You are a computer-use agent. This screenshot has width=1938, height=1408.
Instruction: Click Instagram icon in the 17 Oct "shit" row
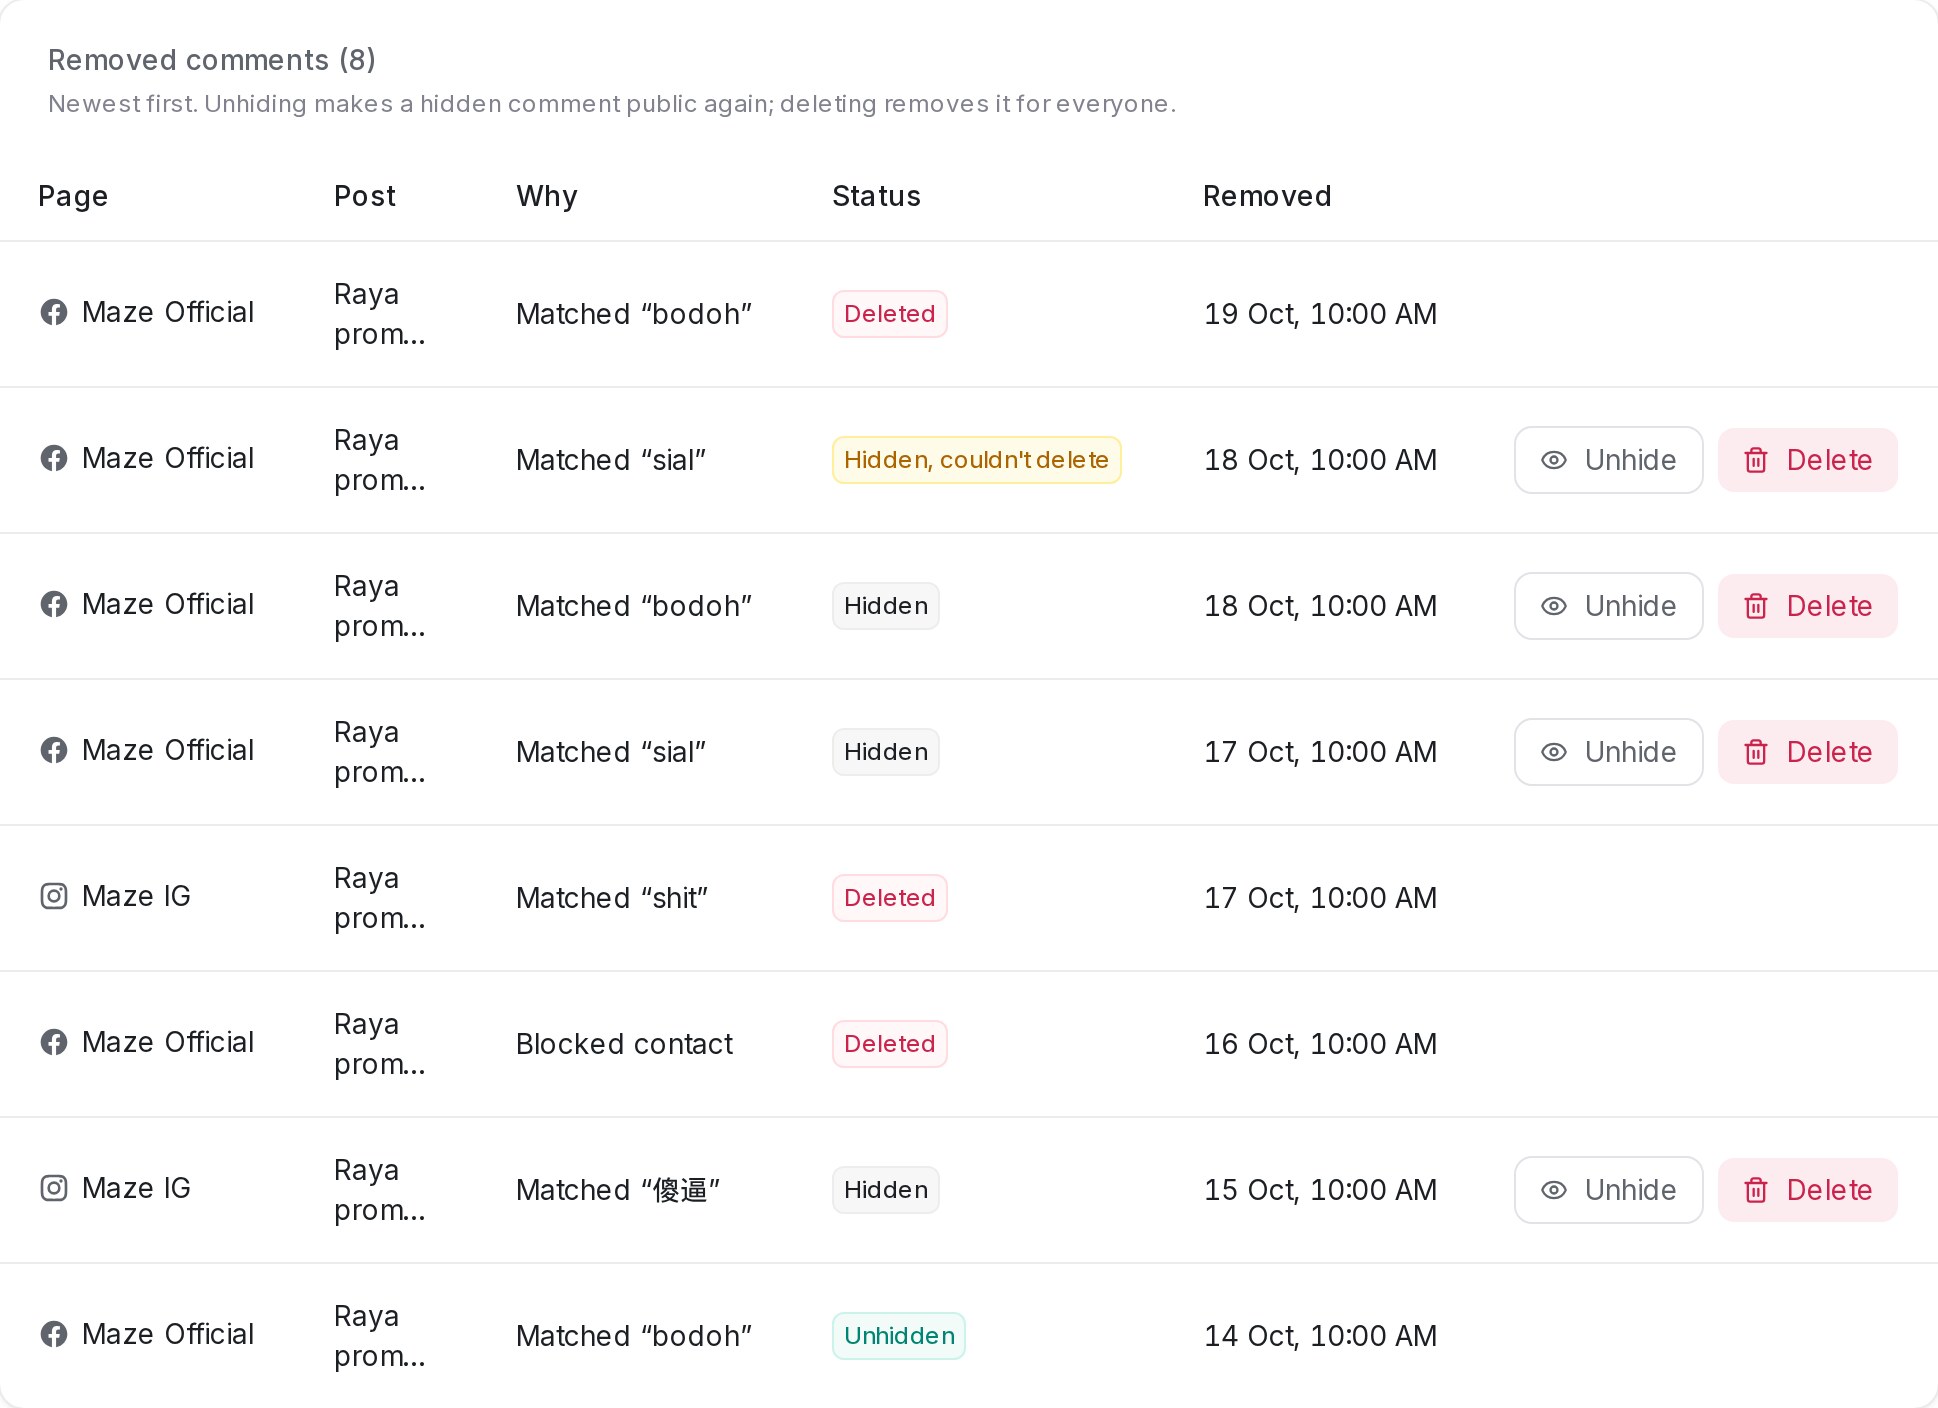54,896
